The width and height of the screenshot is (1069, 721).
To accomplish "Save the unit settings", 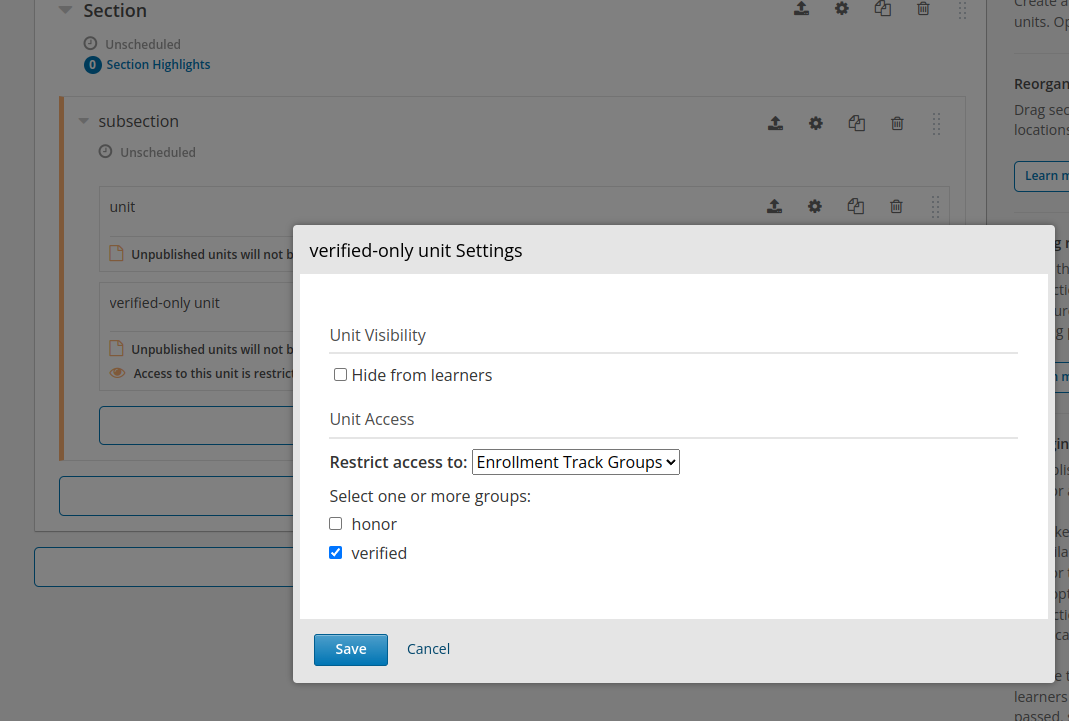I will [x=350, y=649].
